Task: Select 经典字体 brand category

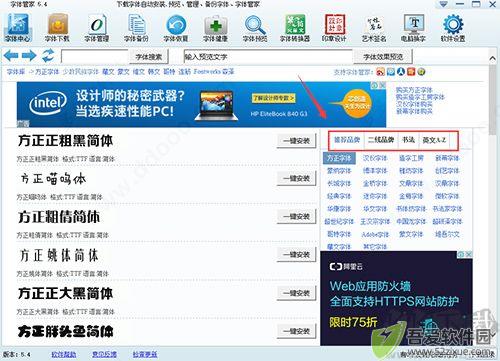Action: [339, 196]
